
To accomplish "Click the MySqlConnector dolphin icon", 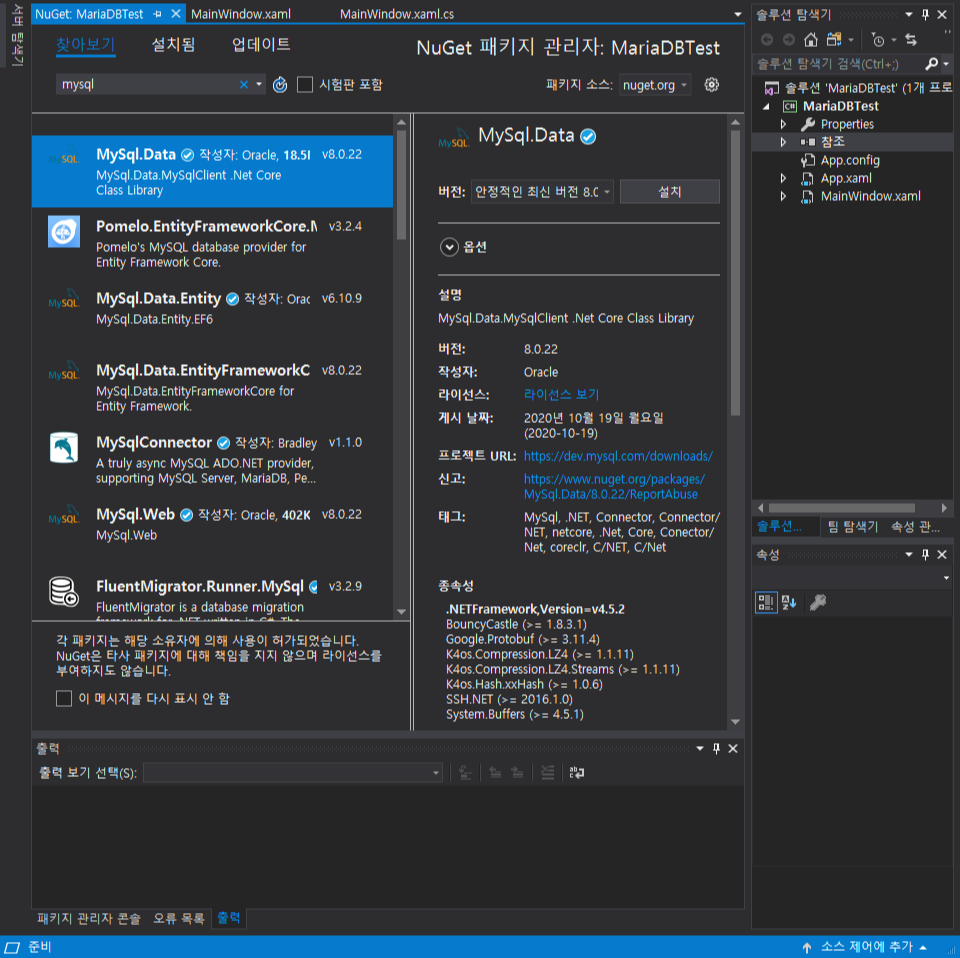I will [64, 447].
